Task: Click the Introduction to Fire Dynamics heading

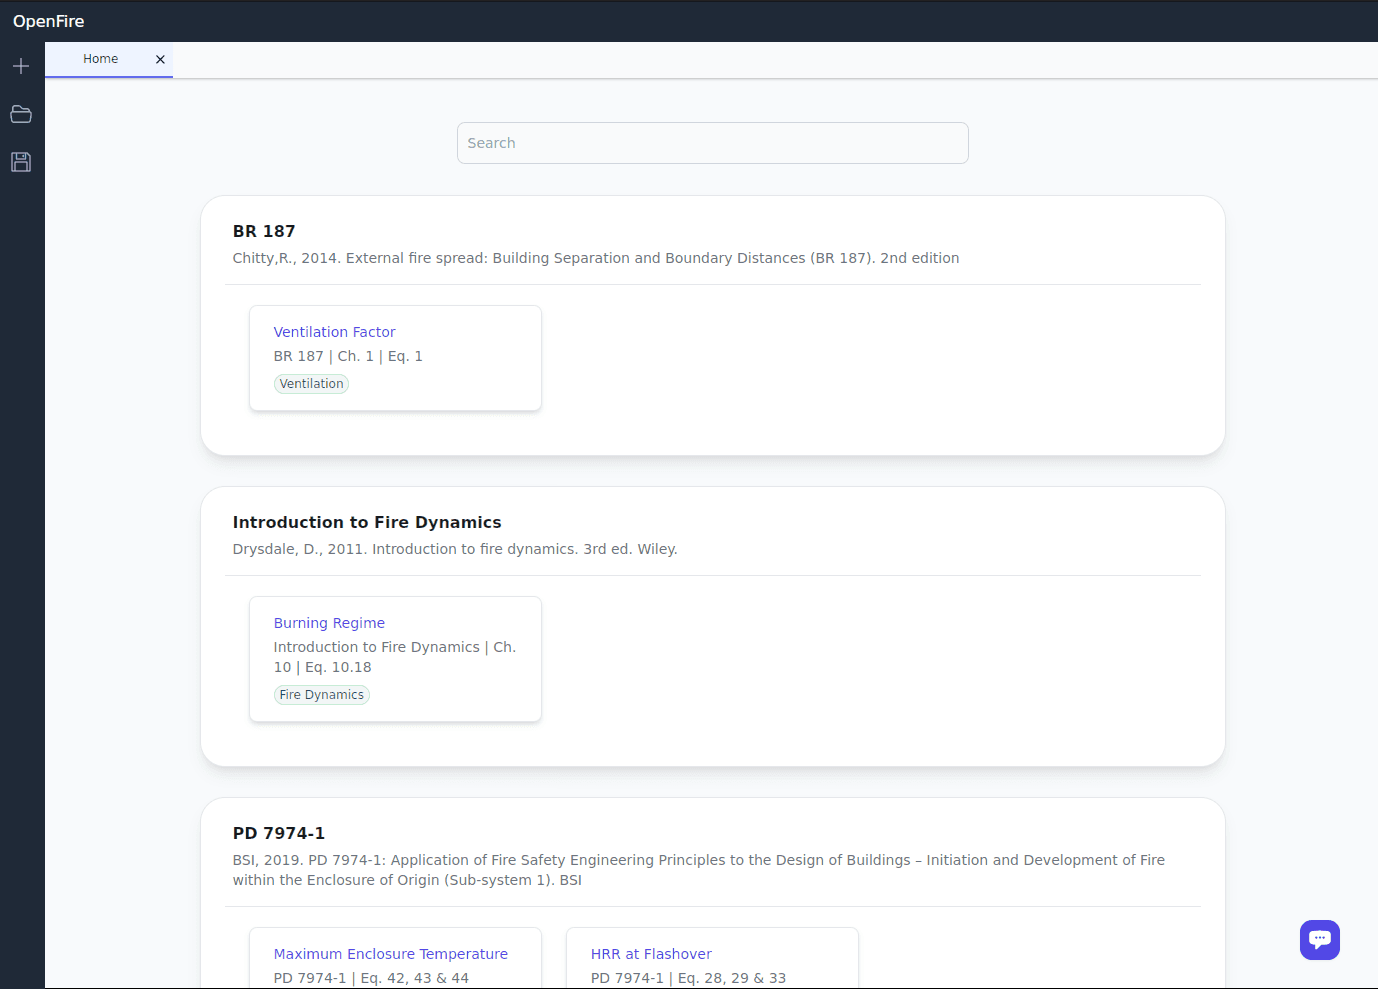Action: (367, 522)
